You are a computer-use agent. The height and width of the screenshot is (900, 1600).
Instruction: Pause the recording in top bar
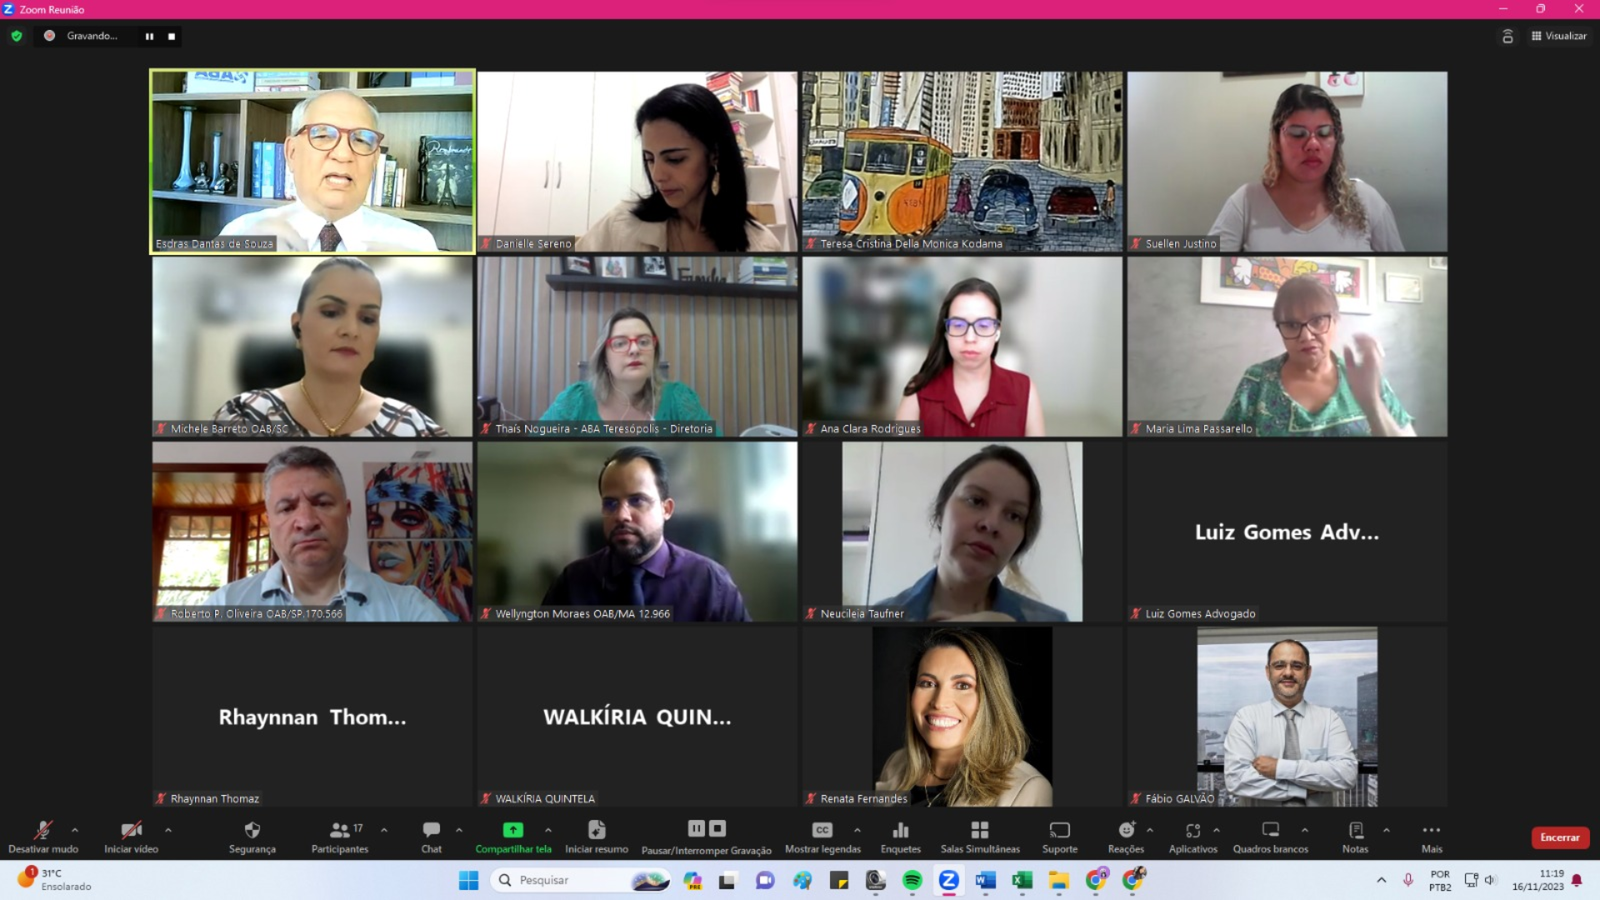click(150, 36)
